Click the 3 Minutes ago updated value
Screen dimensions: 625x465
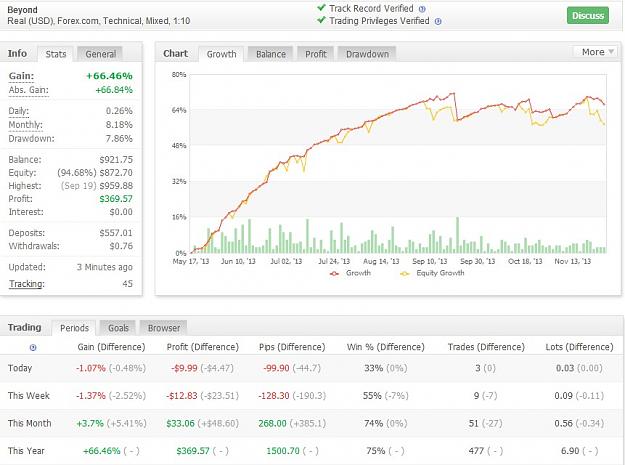tap(104, 267)
